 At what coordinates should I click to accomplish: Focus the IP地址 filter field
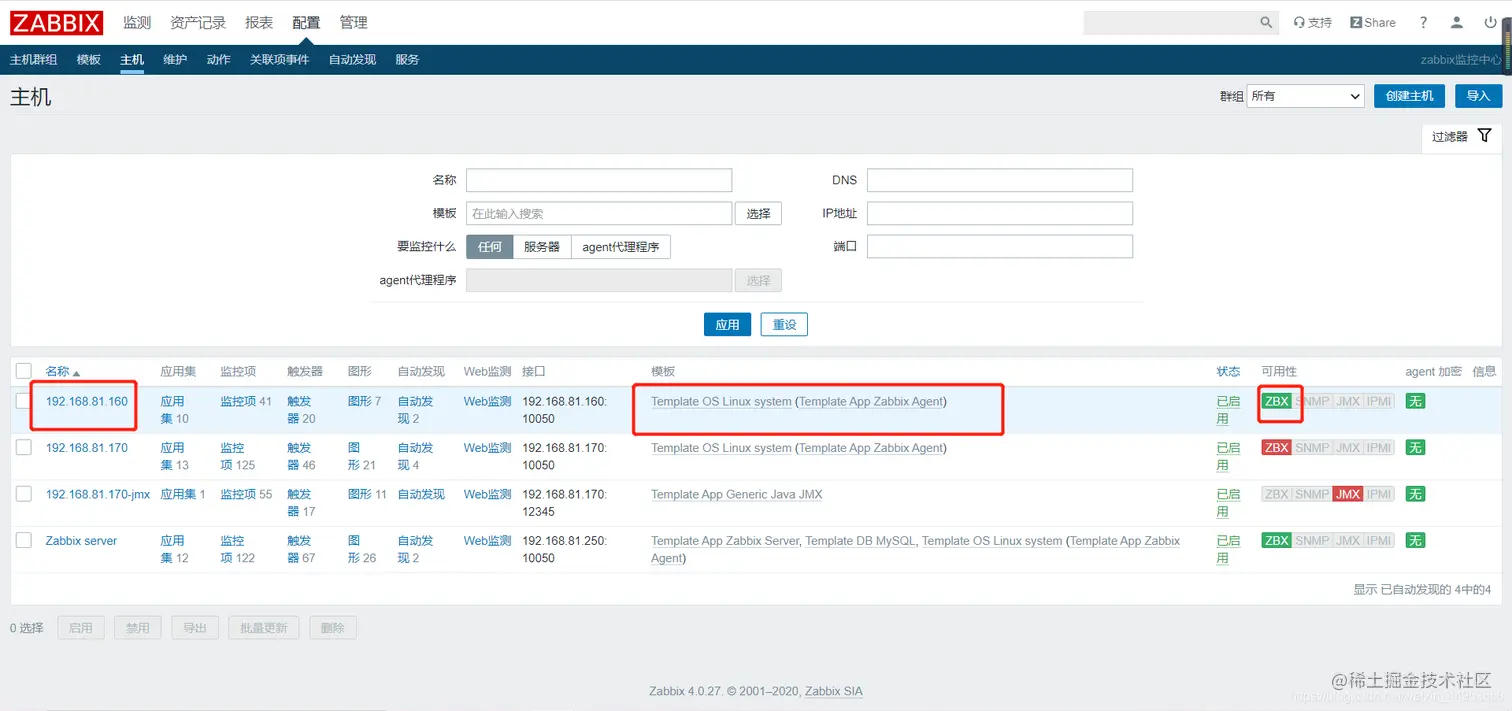tap(1000, 213)
